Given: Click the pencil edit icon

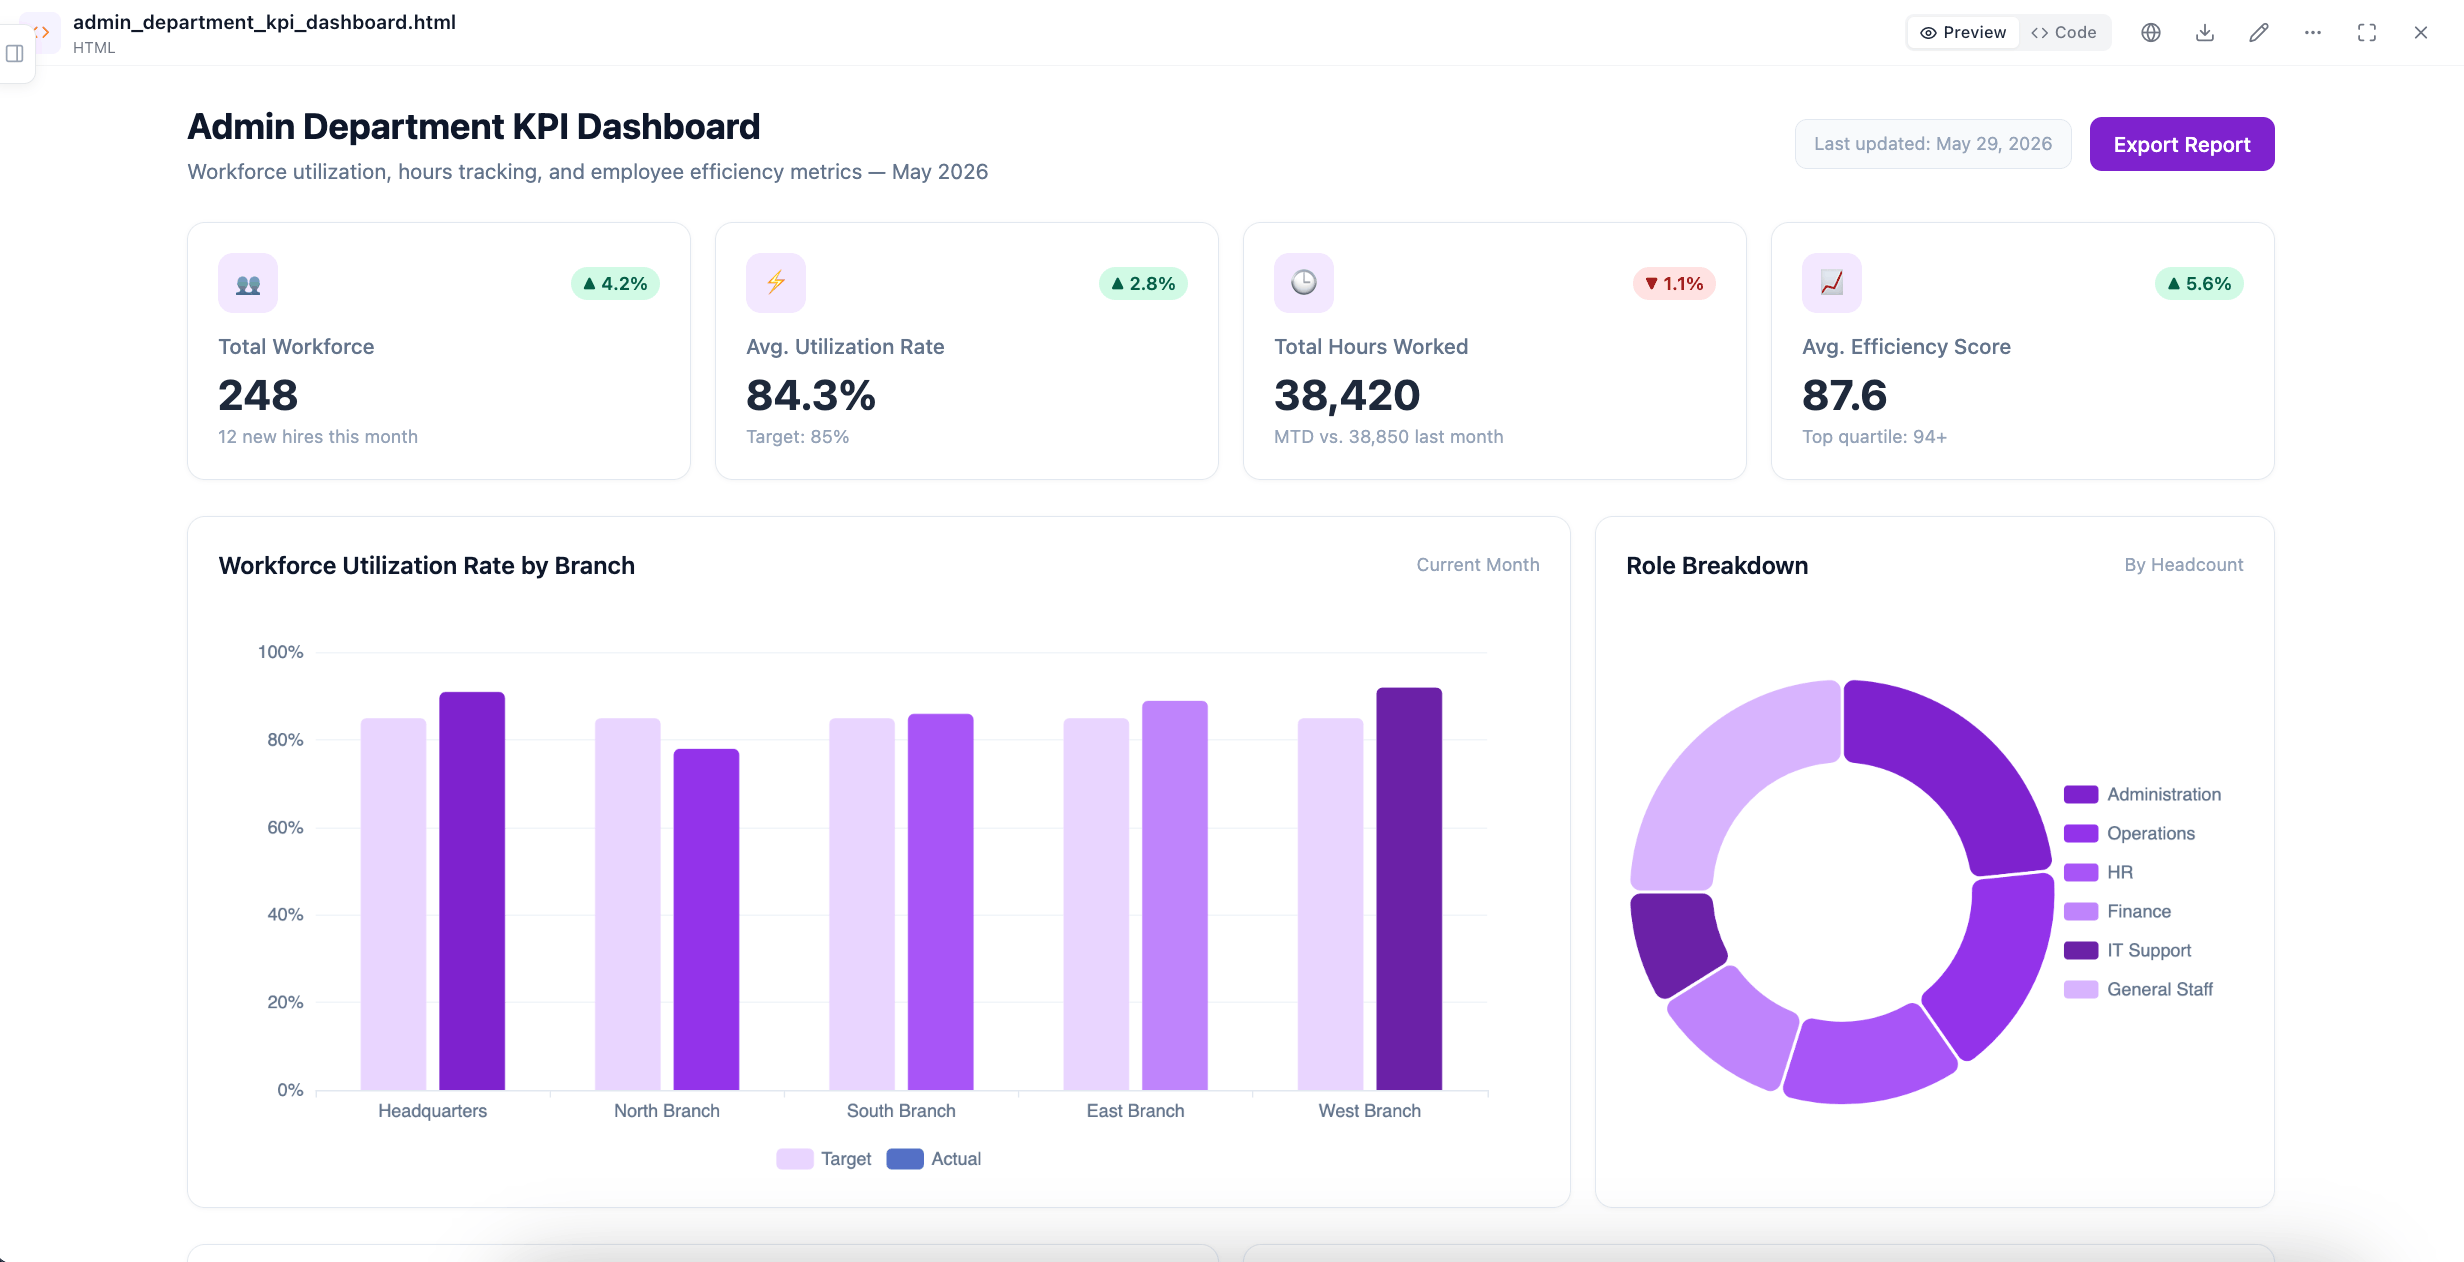Looking at the screenshot, I should (2259, 32).
